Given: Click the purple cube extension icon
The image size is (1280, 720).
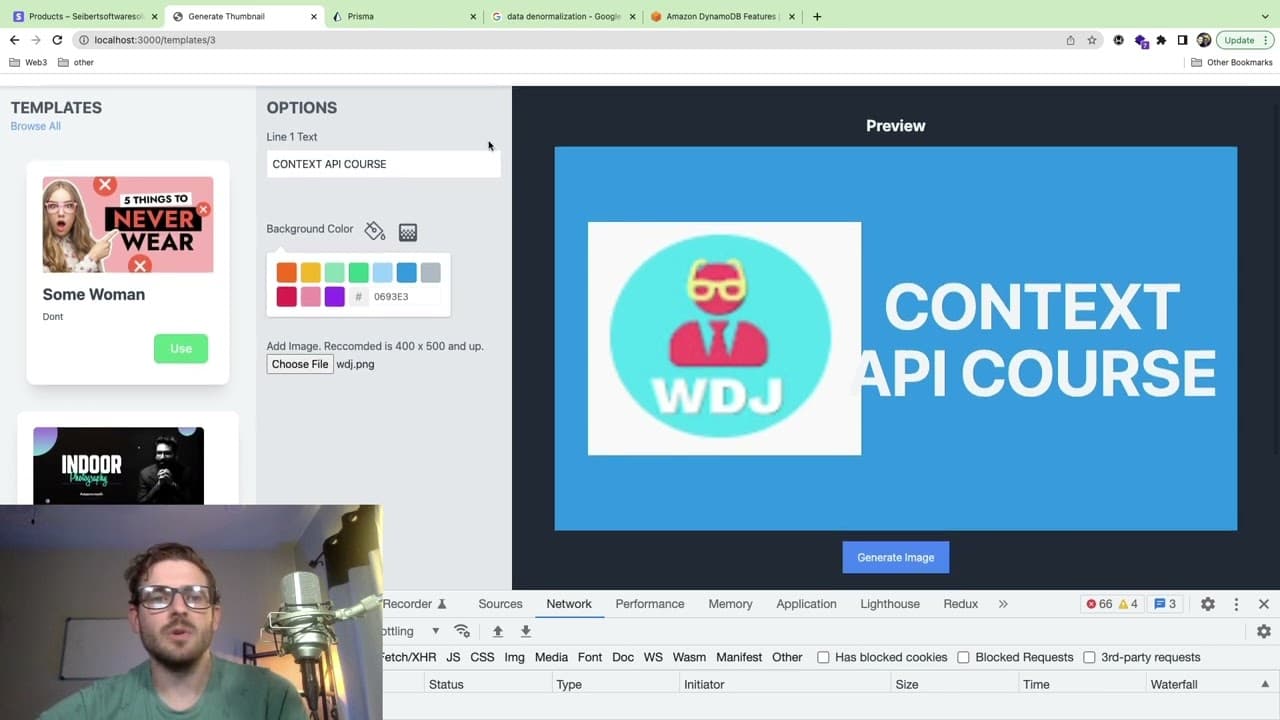Looking at the screenshot, I should click(x=1140, y=41).
